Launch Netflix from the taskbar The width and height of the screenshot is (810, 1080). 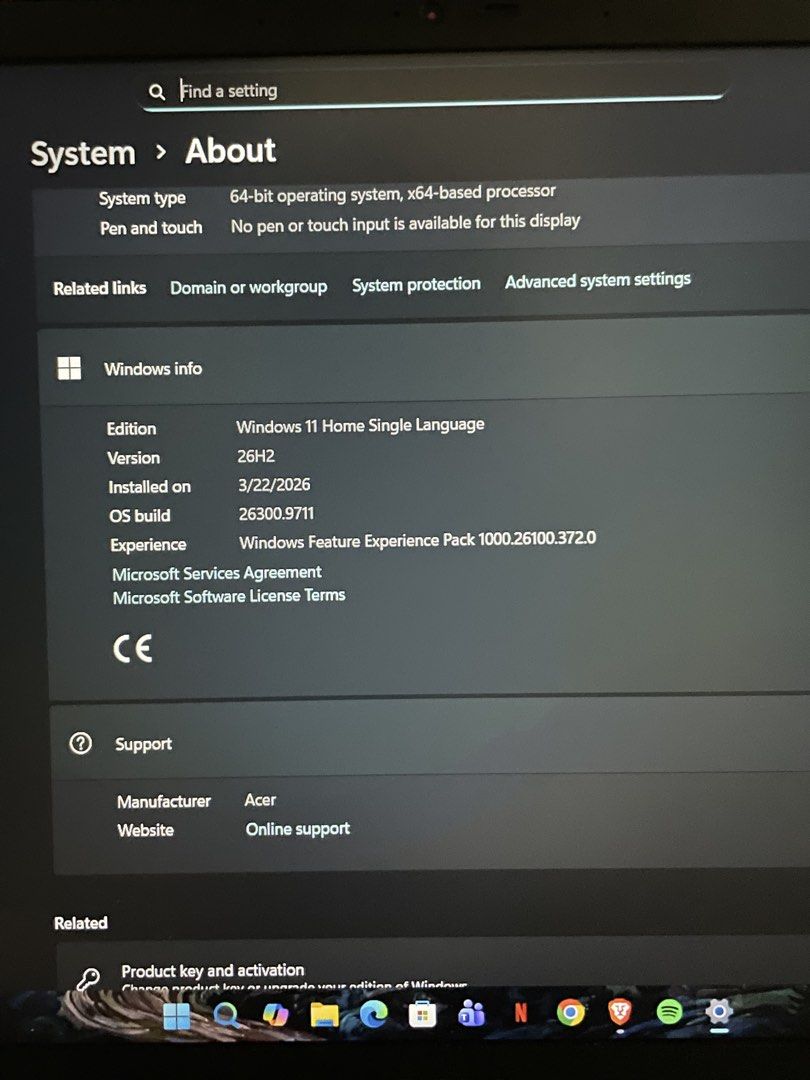click(x=521, y=1012)
